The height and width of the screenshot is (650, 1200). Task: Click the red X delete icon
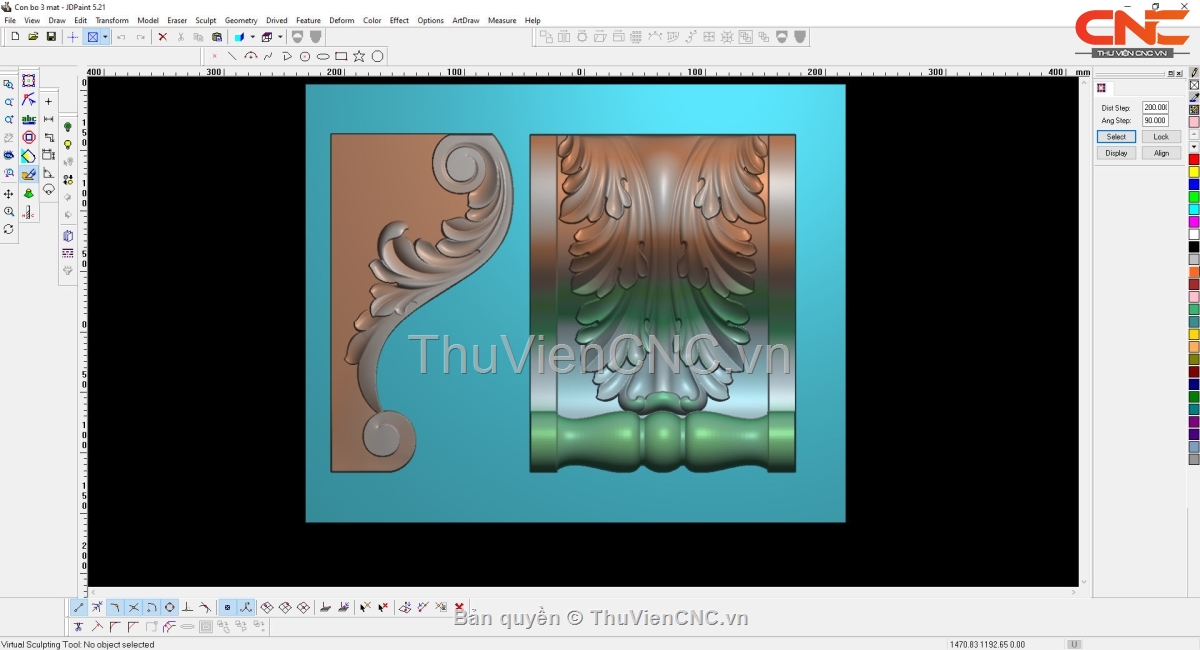[162, 37]
